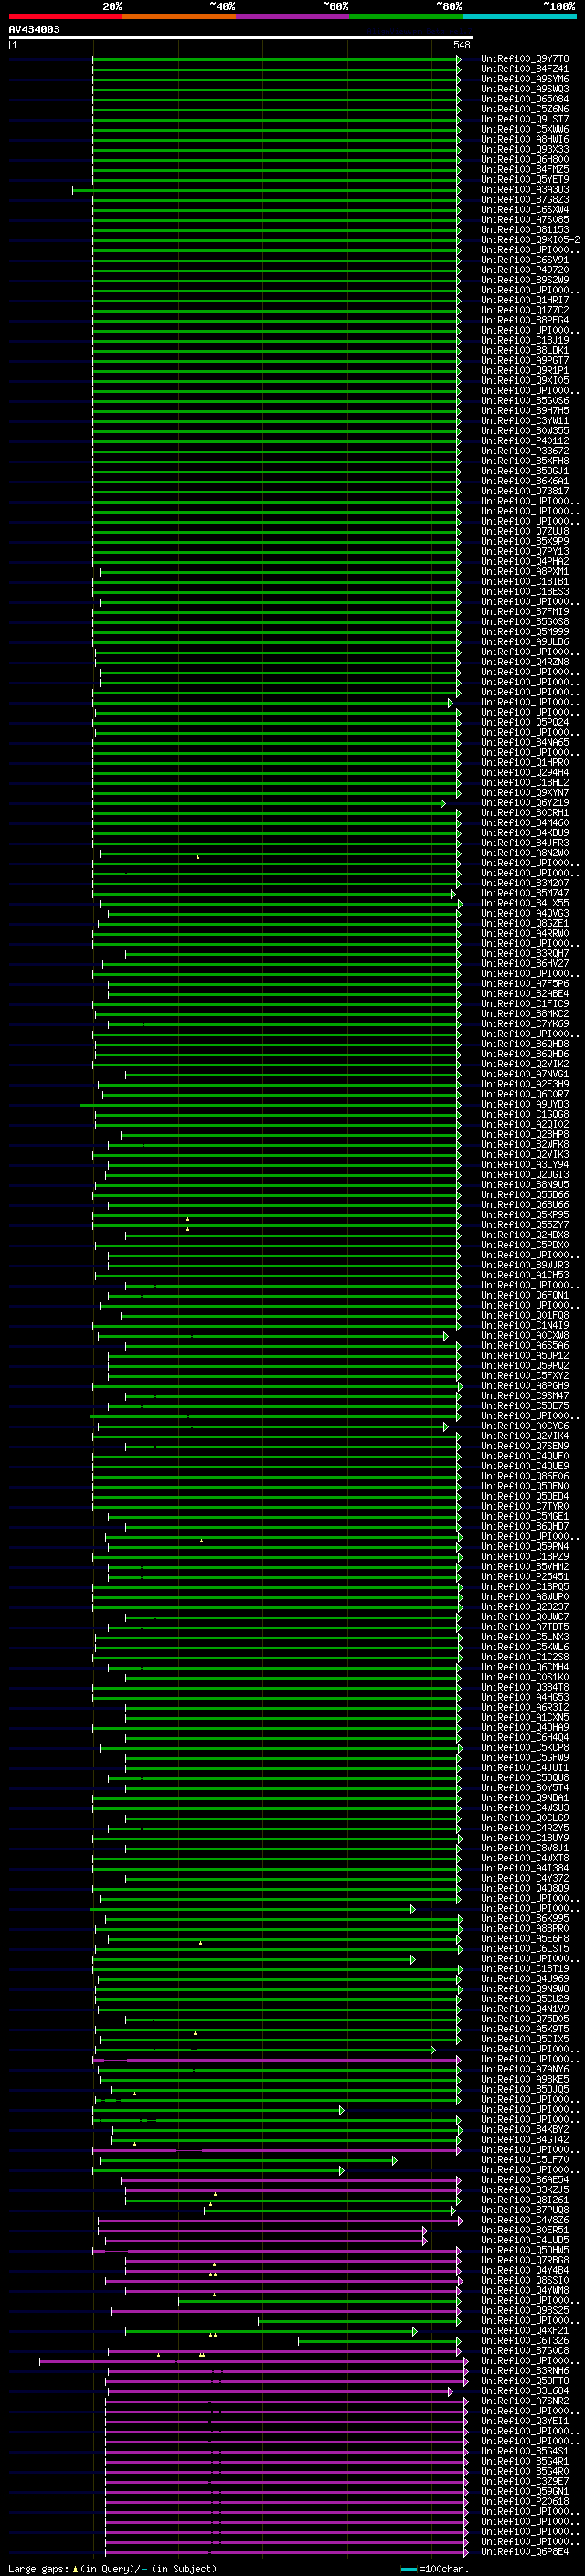Select hit UniRef100_B4FZ41
The image size is (585, 2576).
pyautogui.click(x=525, y=69)
